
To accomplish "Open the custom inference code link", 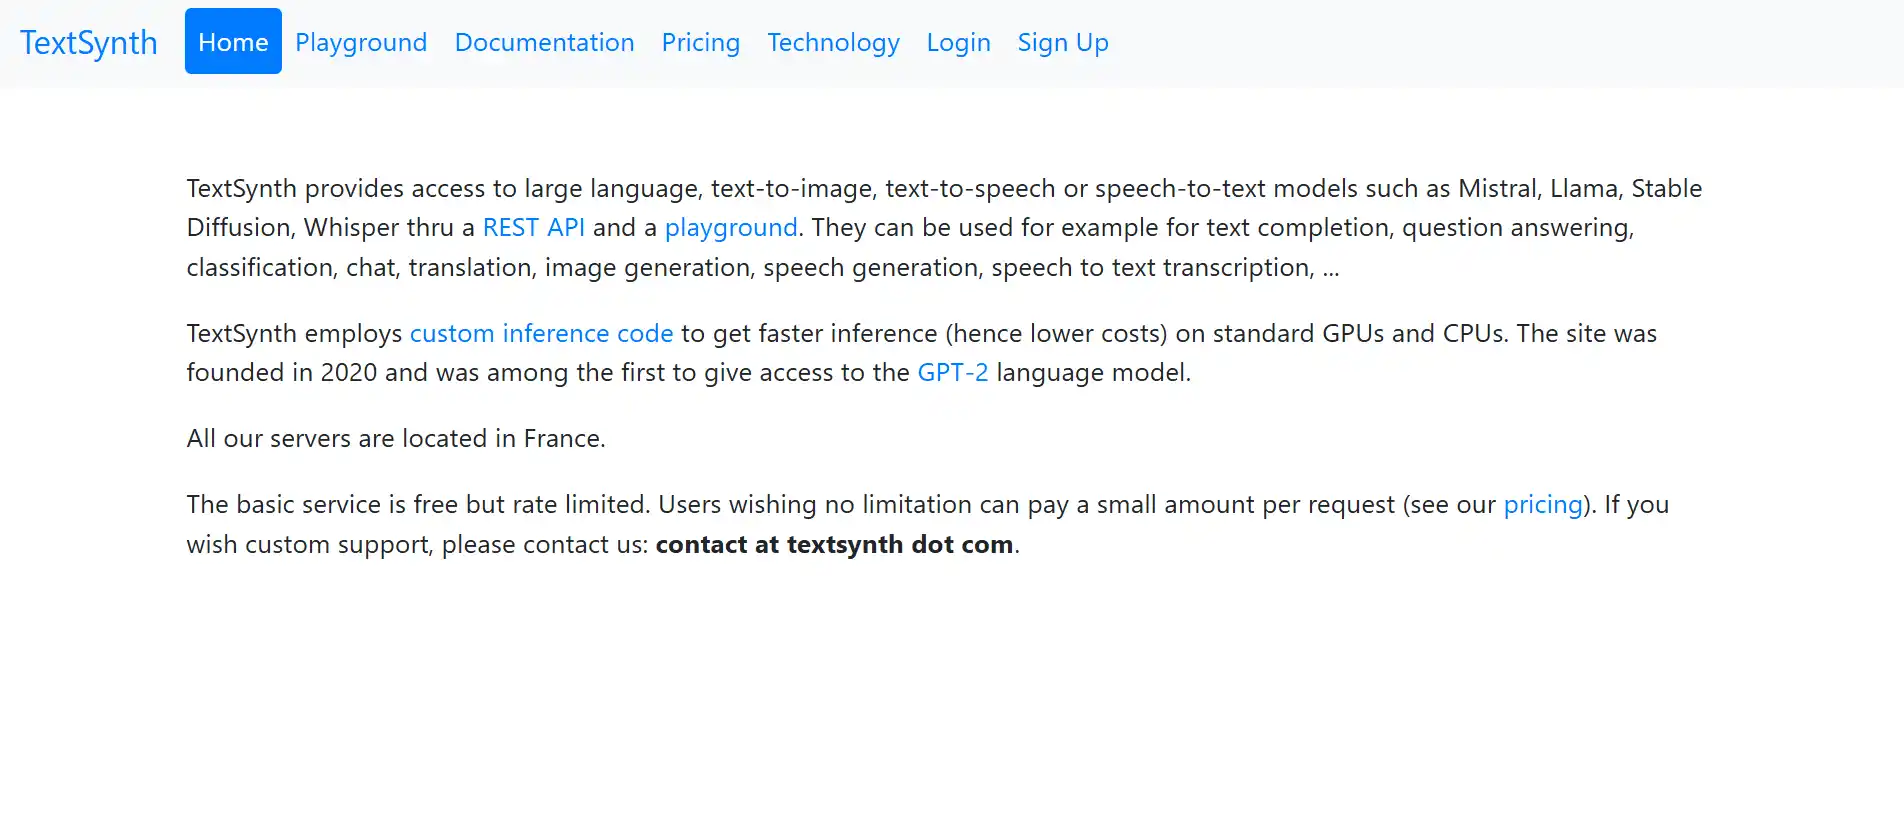I will pyautogui.click(x=541, y=333).
